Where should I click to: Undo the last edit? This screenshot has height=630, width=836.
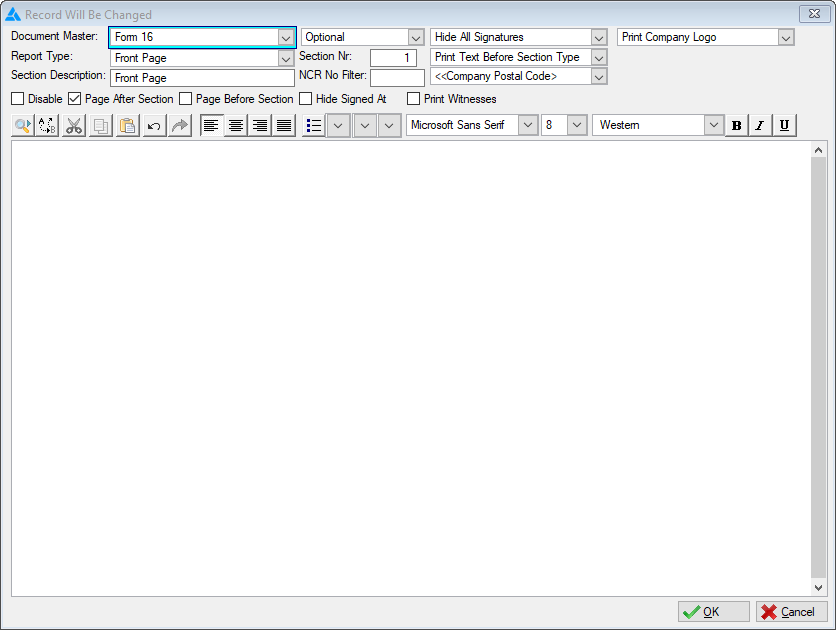pos(153,126)
